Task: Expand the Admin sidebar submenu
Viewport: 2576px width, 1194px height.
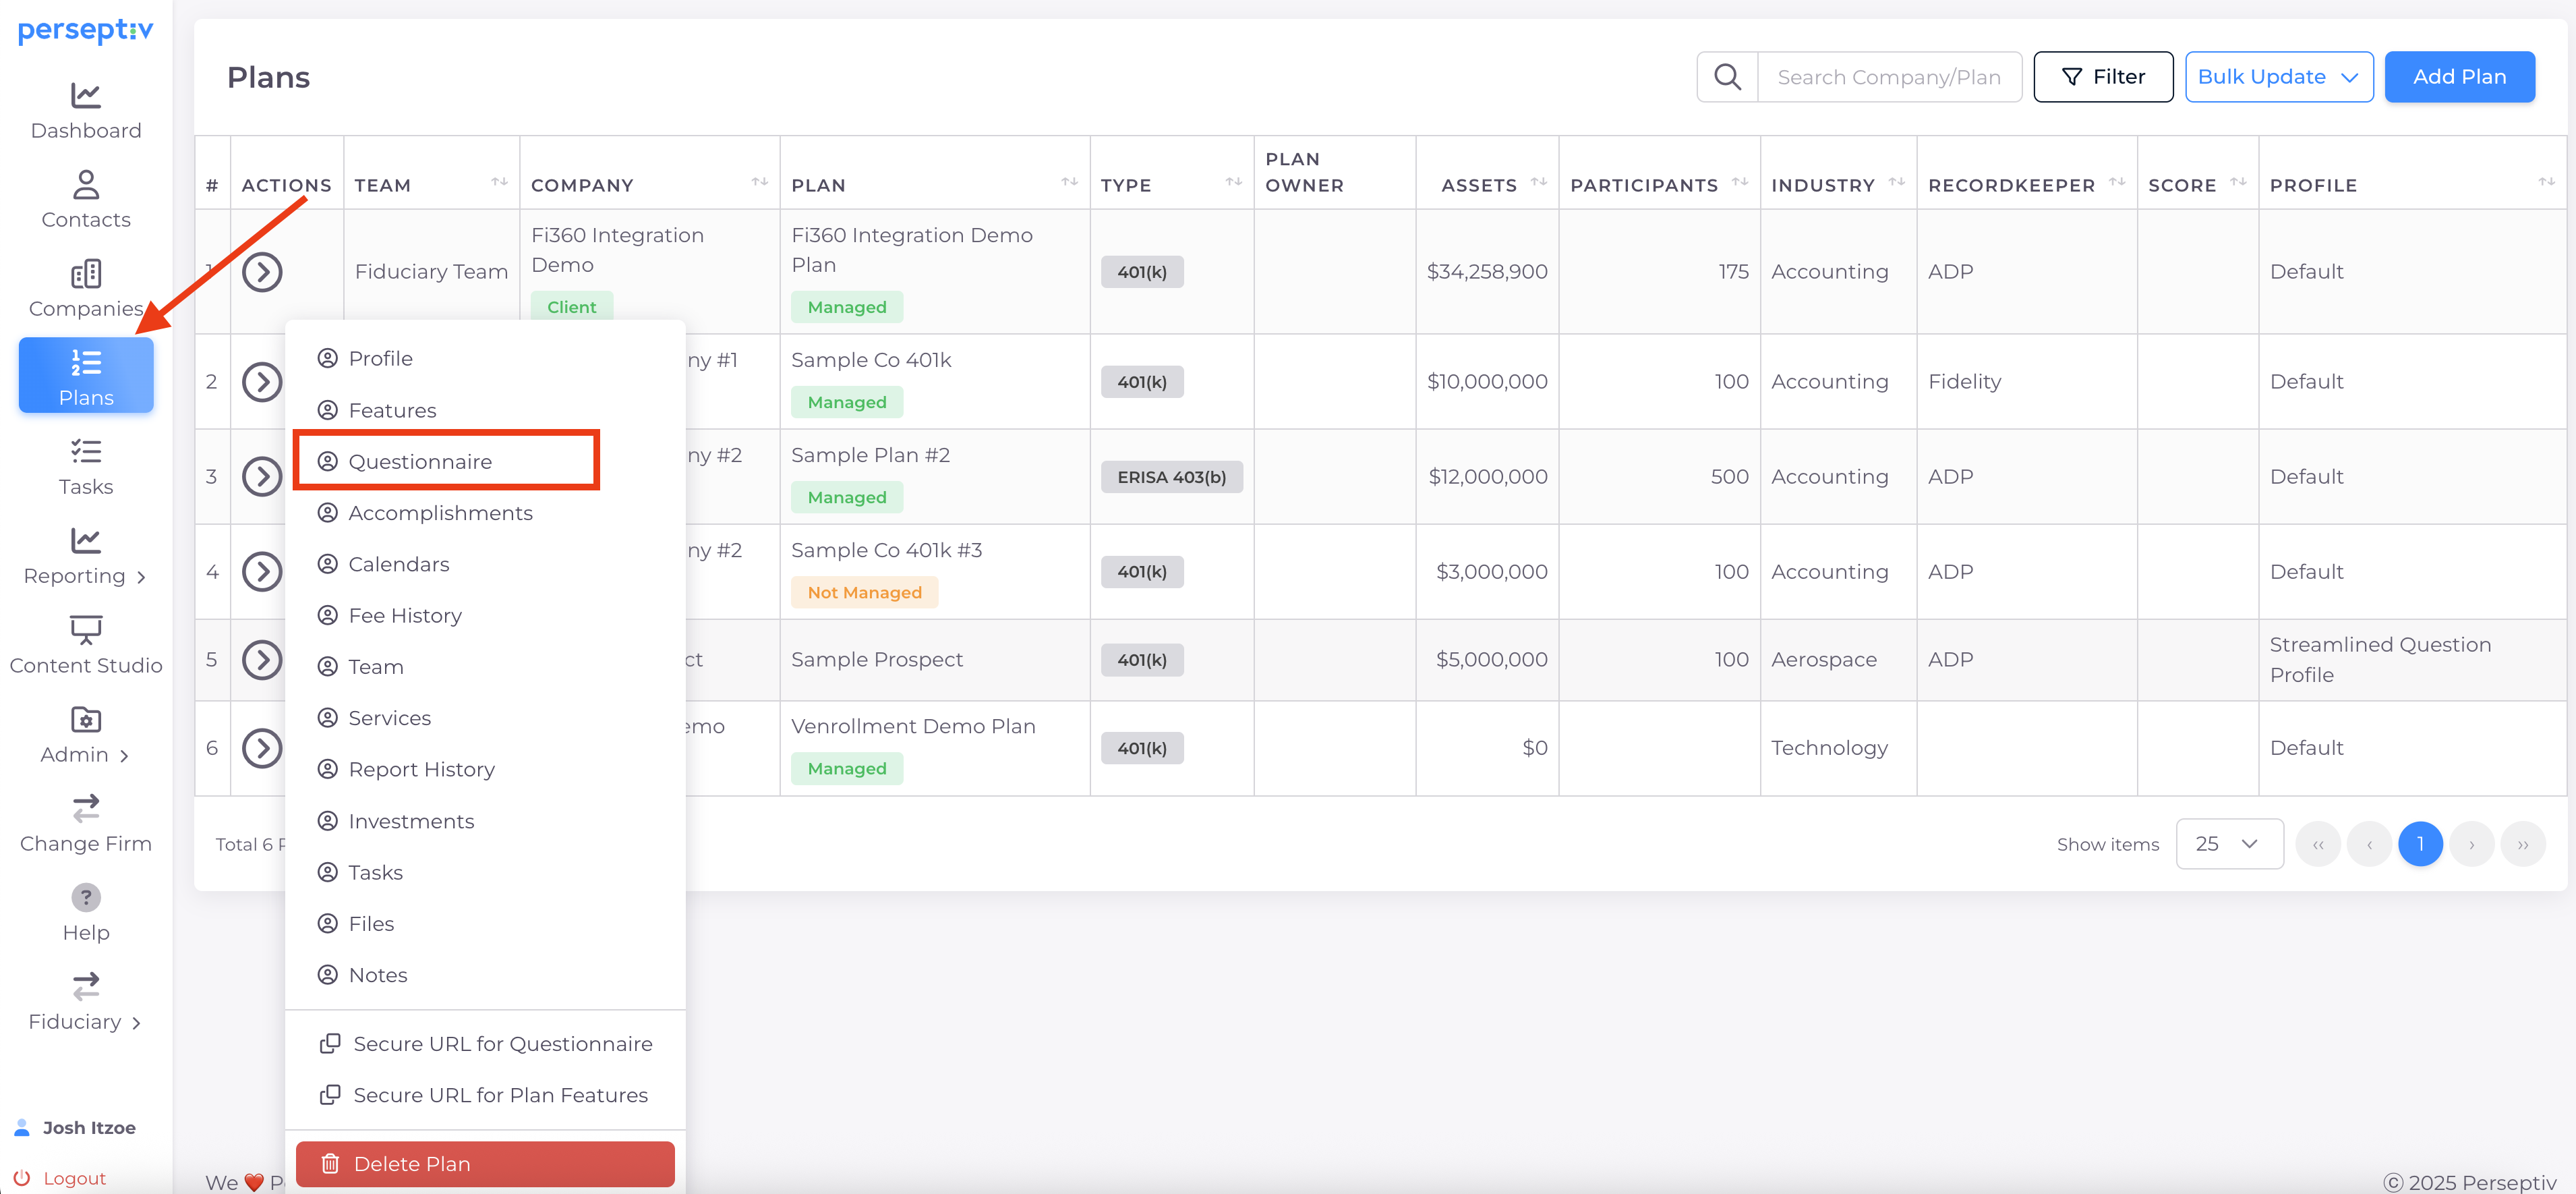Action: pos(86,754)
